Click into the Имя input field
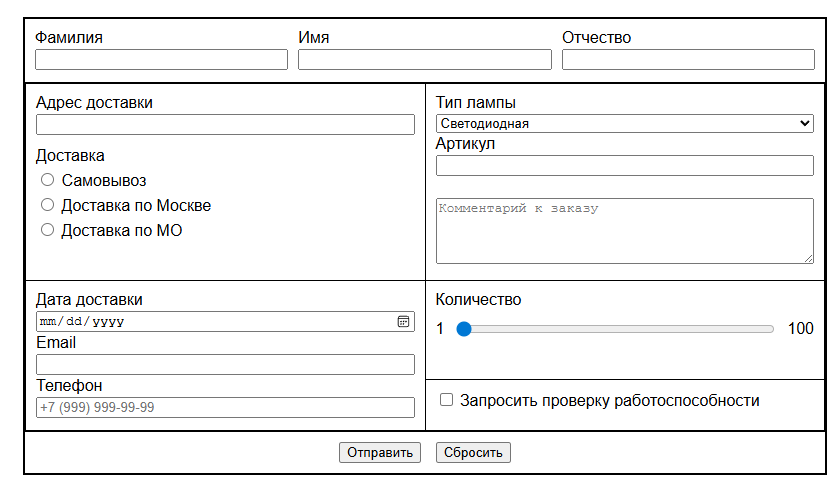This screenshot has width=840, height=493. coord(424,60)
